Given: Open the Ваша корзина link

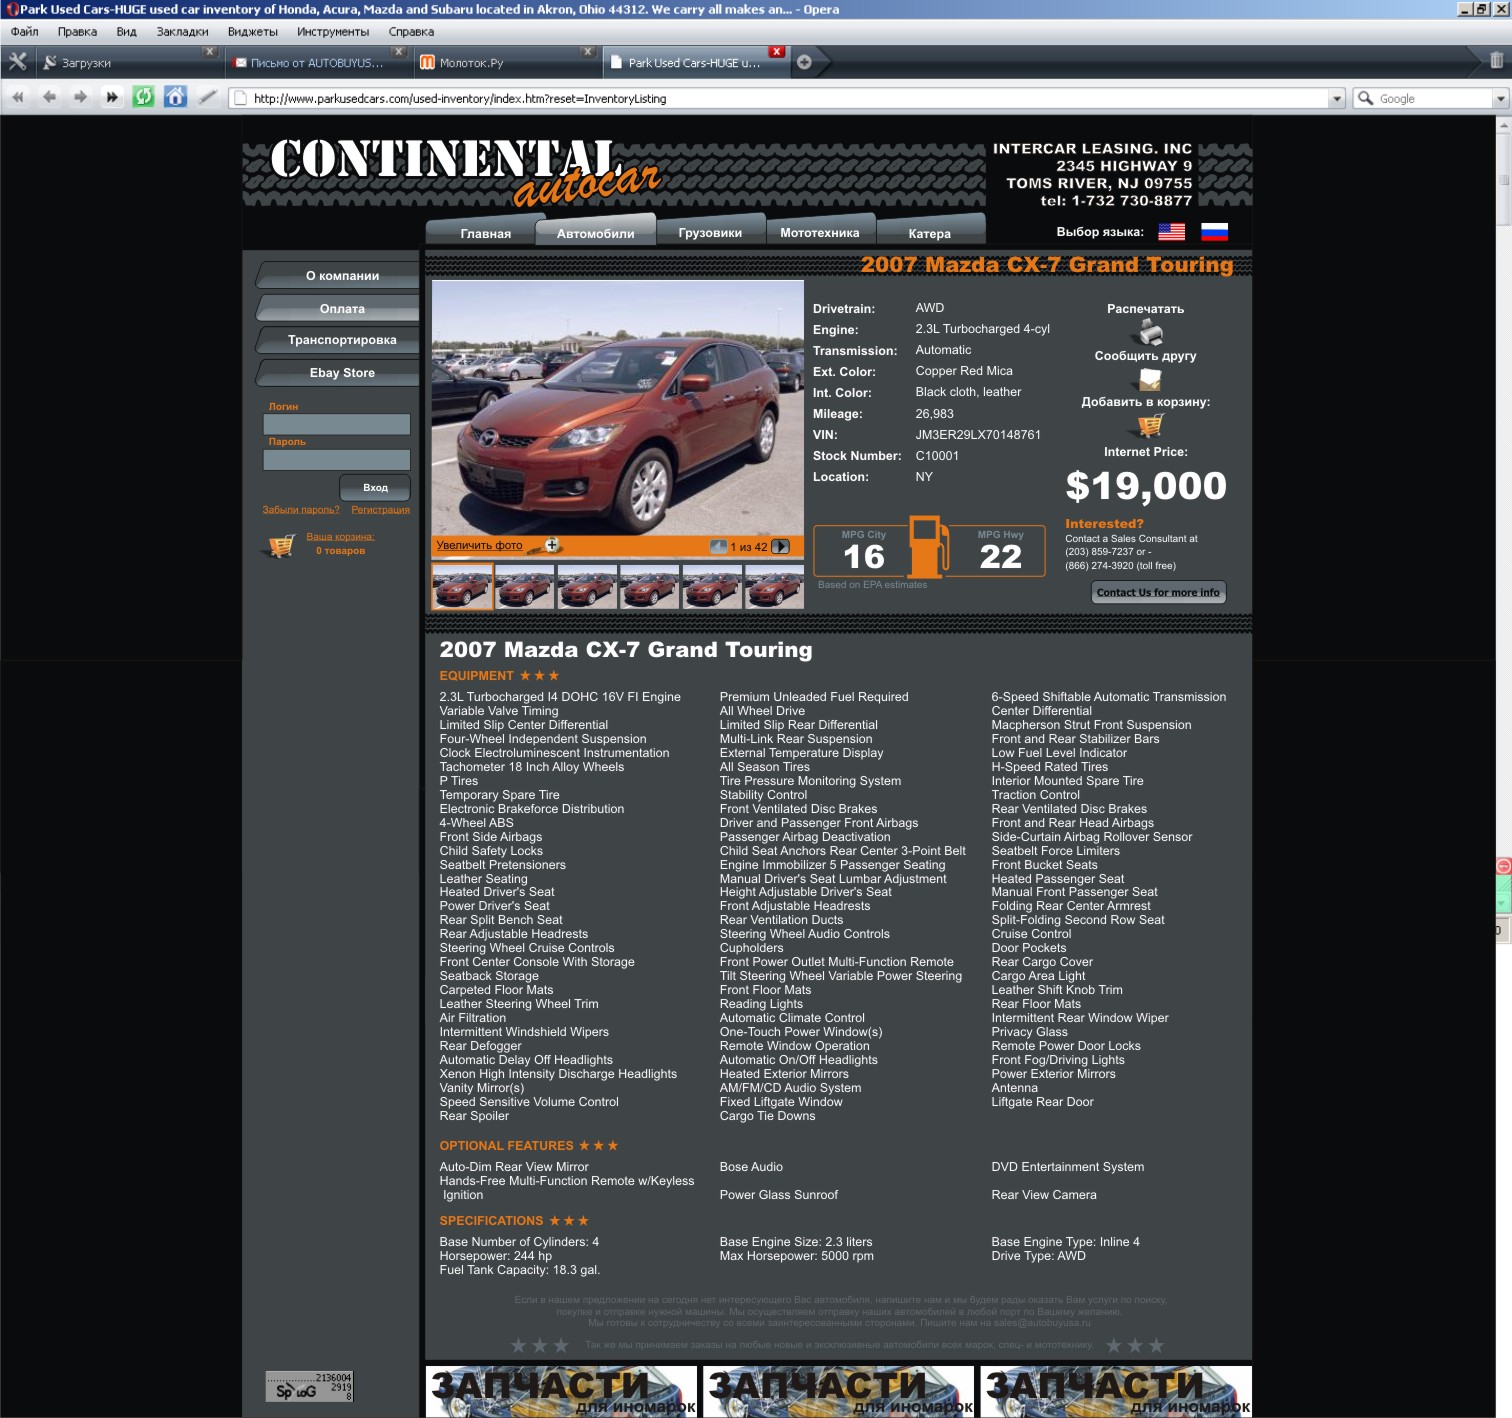Looking at the screenshot, I should tap(340, 537).
